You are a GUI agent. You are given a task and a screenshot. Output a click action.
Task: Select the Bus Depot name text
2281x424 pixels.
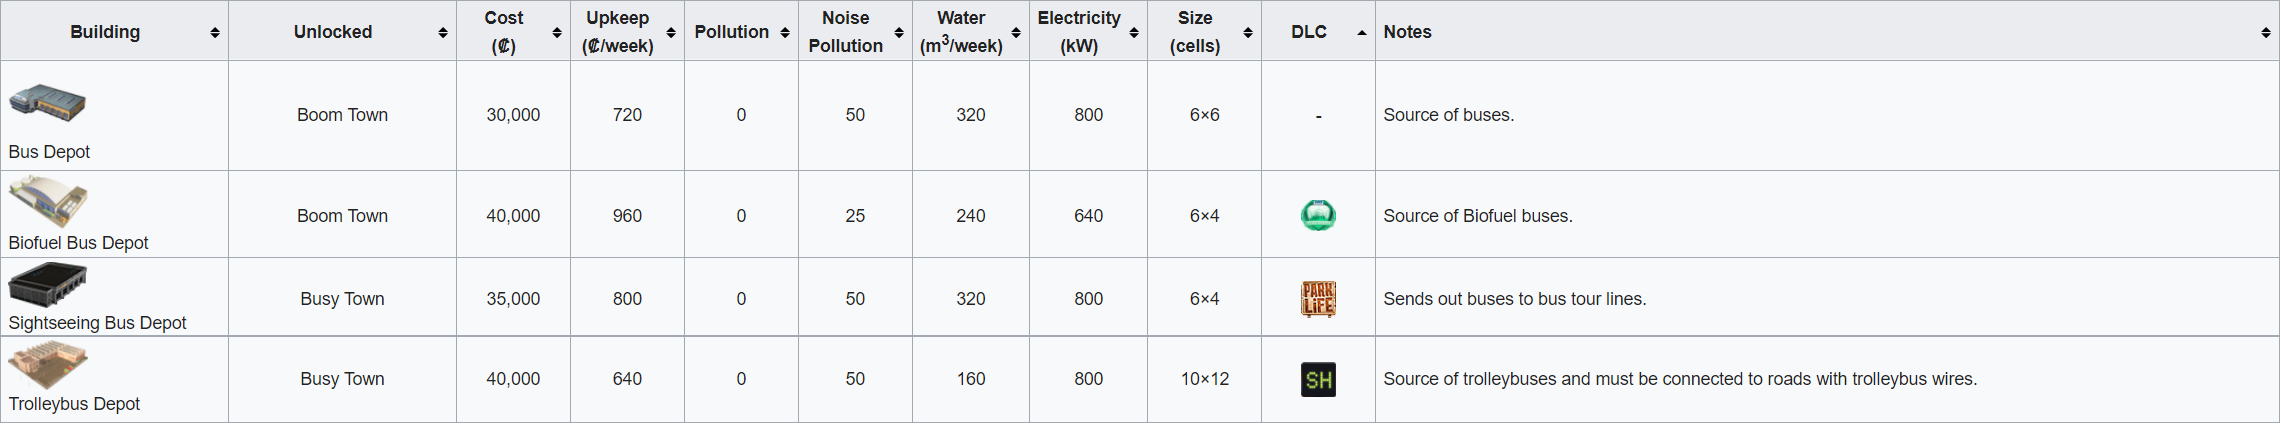coord(49,152)
